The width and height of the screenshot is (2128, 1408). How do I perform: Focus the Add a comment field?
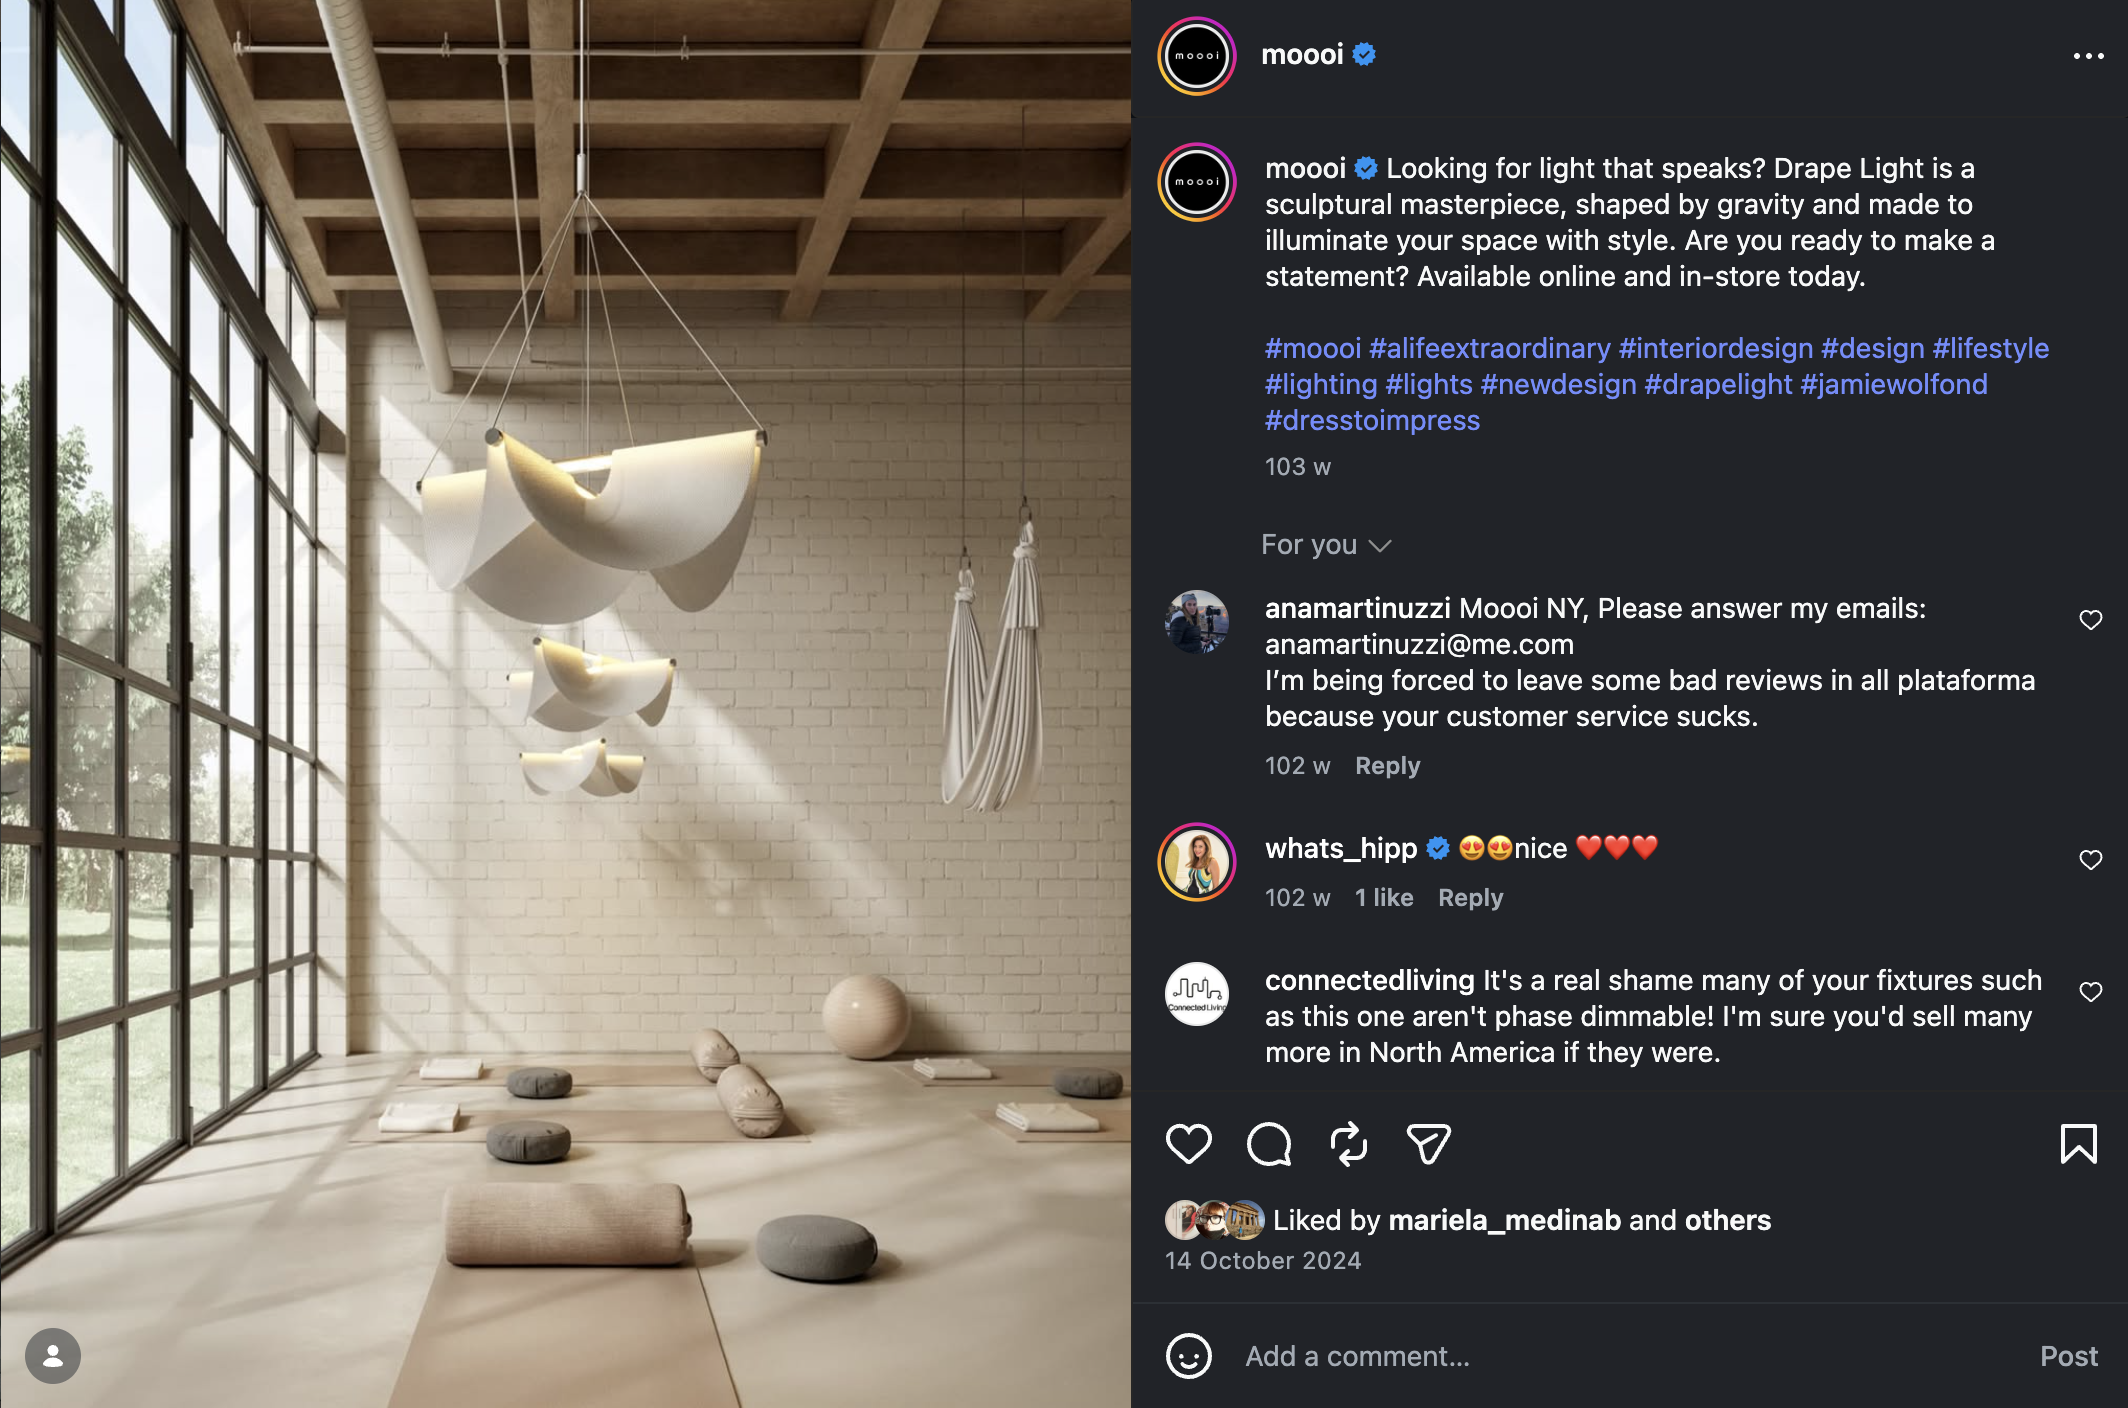(x=1630, y=1356)
